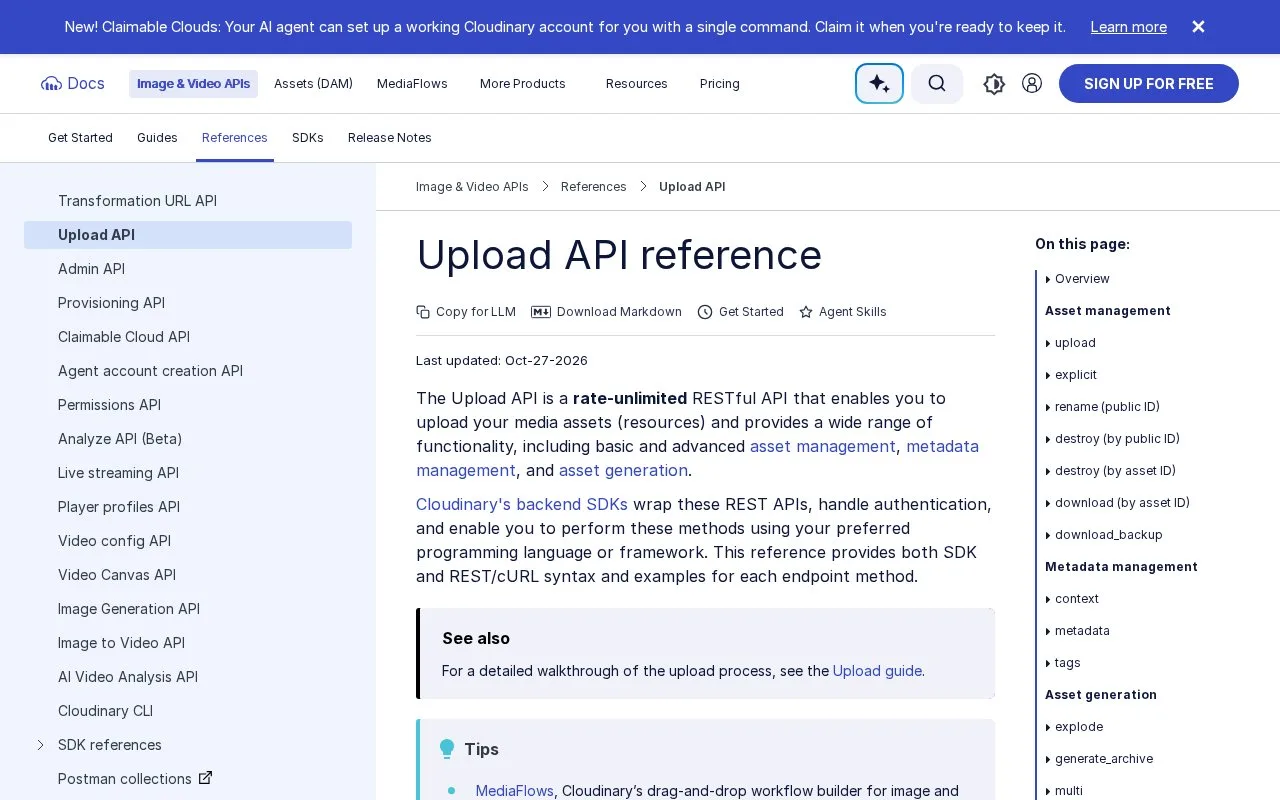1280x800 pixels.
Task: Open the user account icon
Action: (1032, 84)
